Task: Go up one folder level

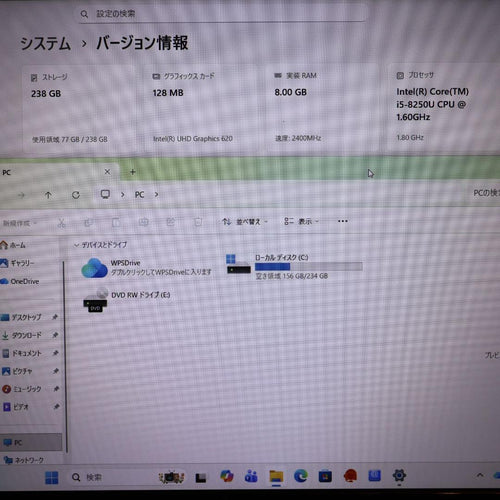Action: (x=48, y=195)
